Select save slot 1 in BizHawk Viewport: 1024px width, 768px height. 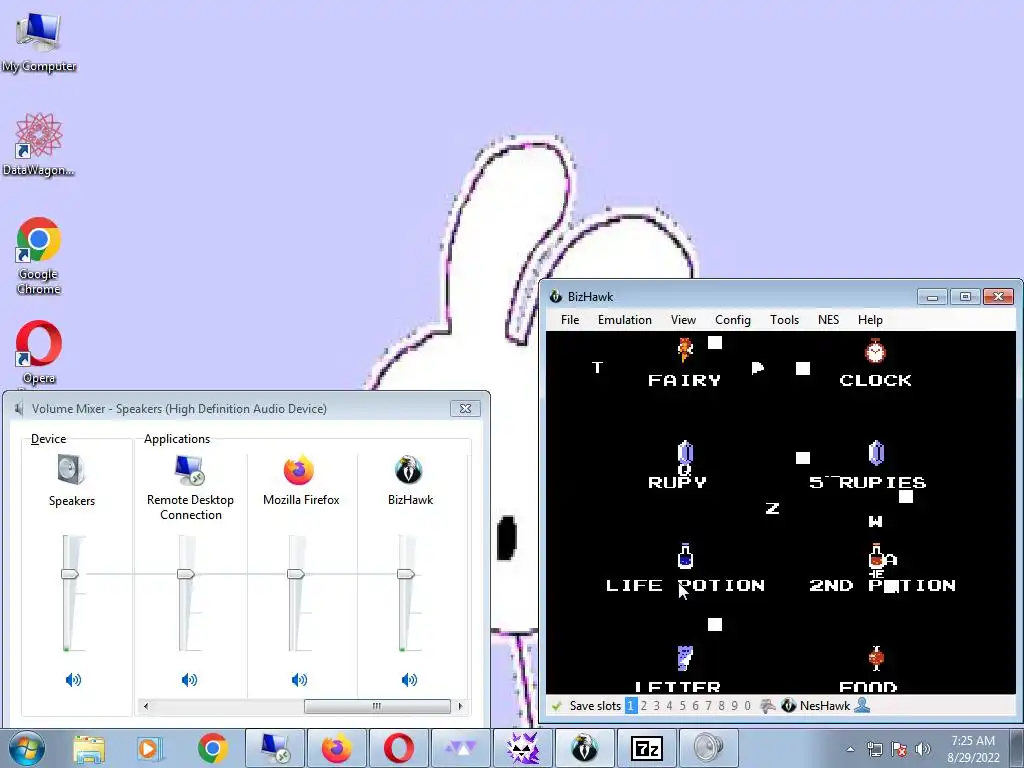[630, 706]
